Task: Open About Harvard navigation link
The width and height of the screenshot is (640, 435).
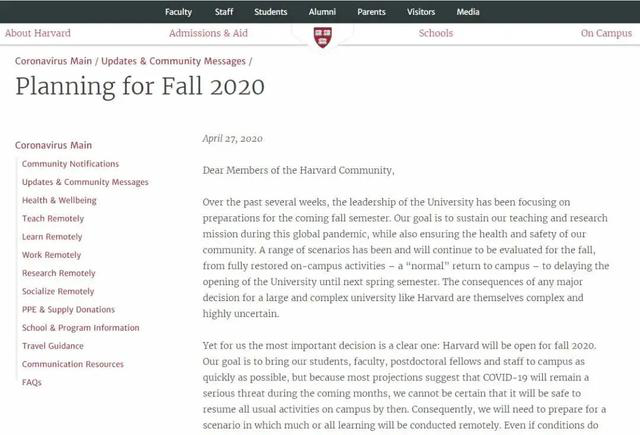Action: (38, 33)
